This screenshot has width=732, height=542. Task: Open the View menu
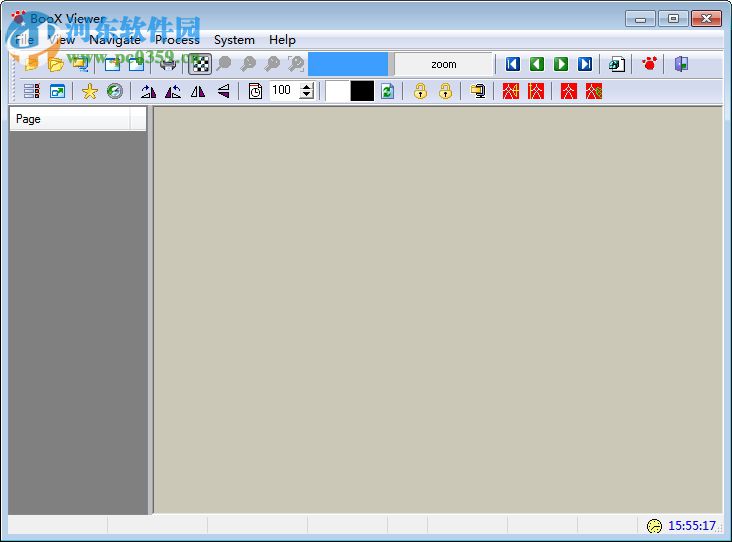tap(62, 40)
